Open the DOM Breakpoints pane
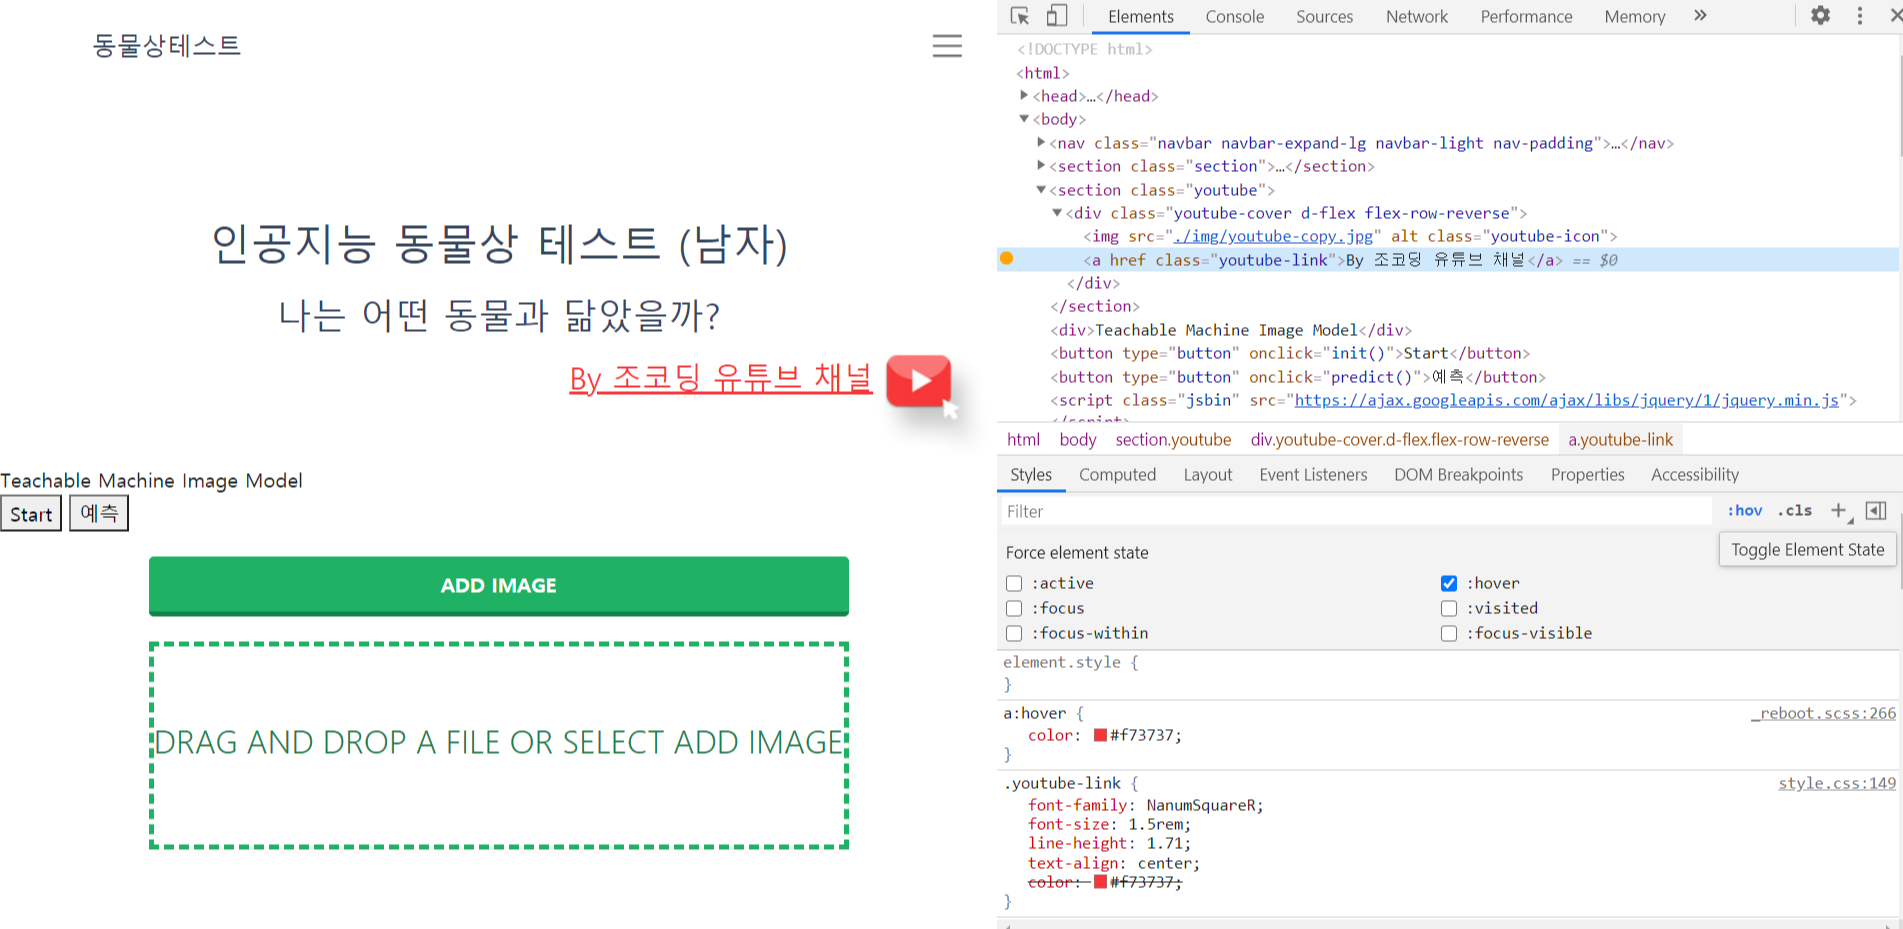1903x929 pixels. 1459,475
